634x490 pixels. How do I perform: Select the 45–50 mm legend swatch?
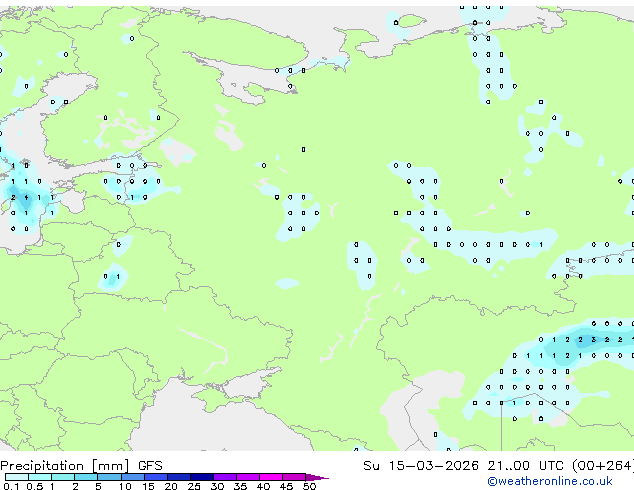(x=294, y=477)
